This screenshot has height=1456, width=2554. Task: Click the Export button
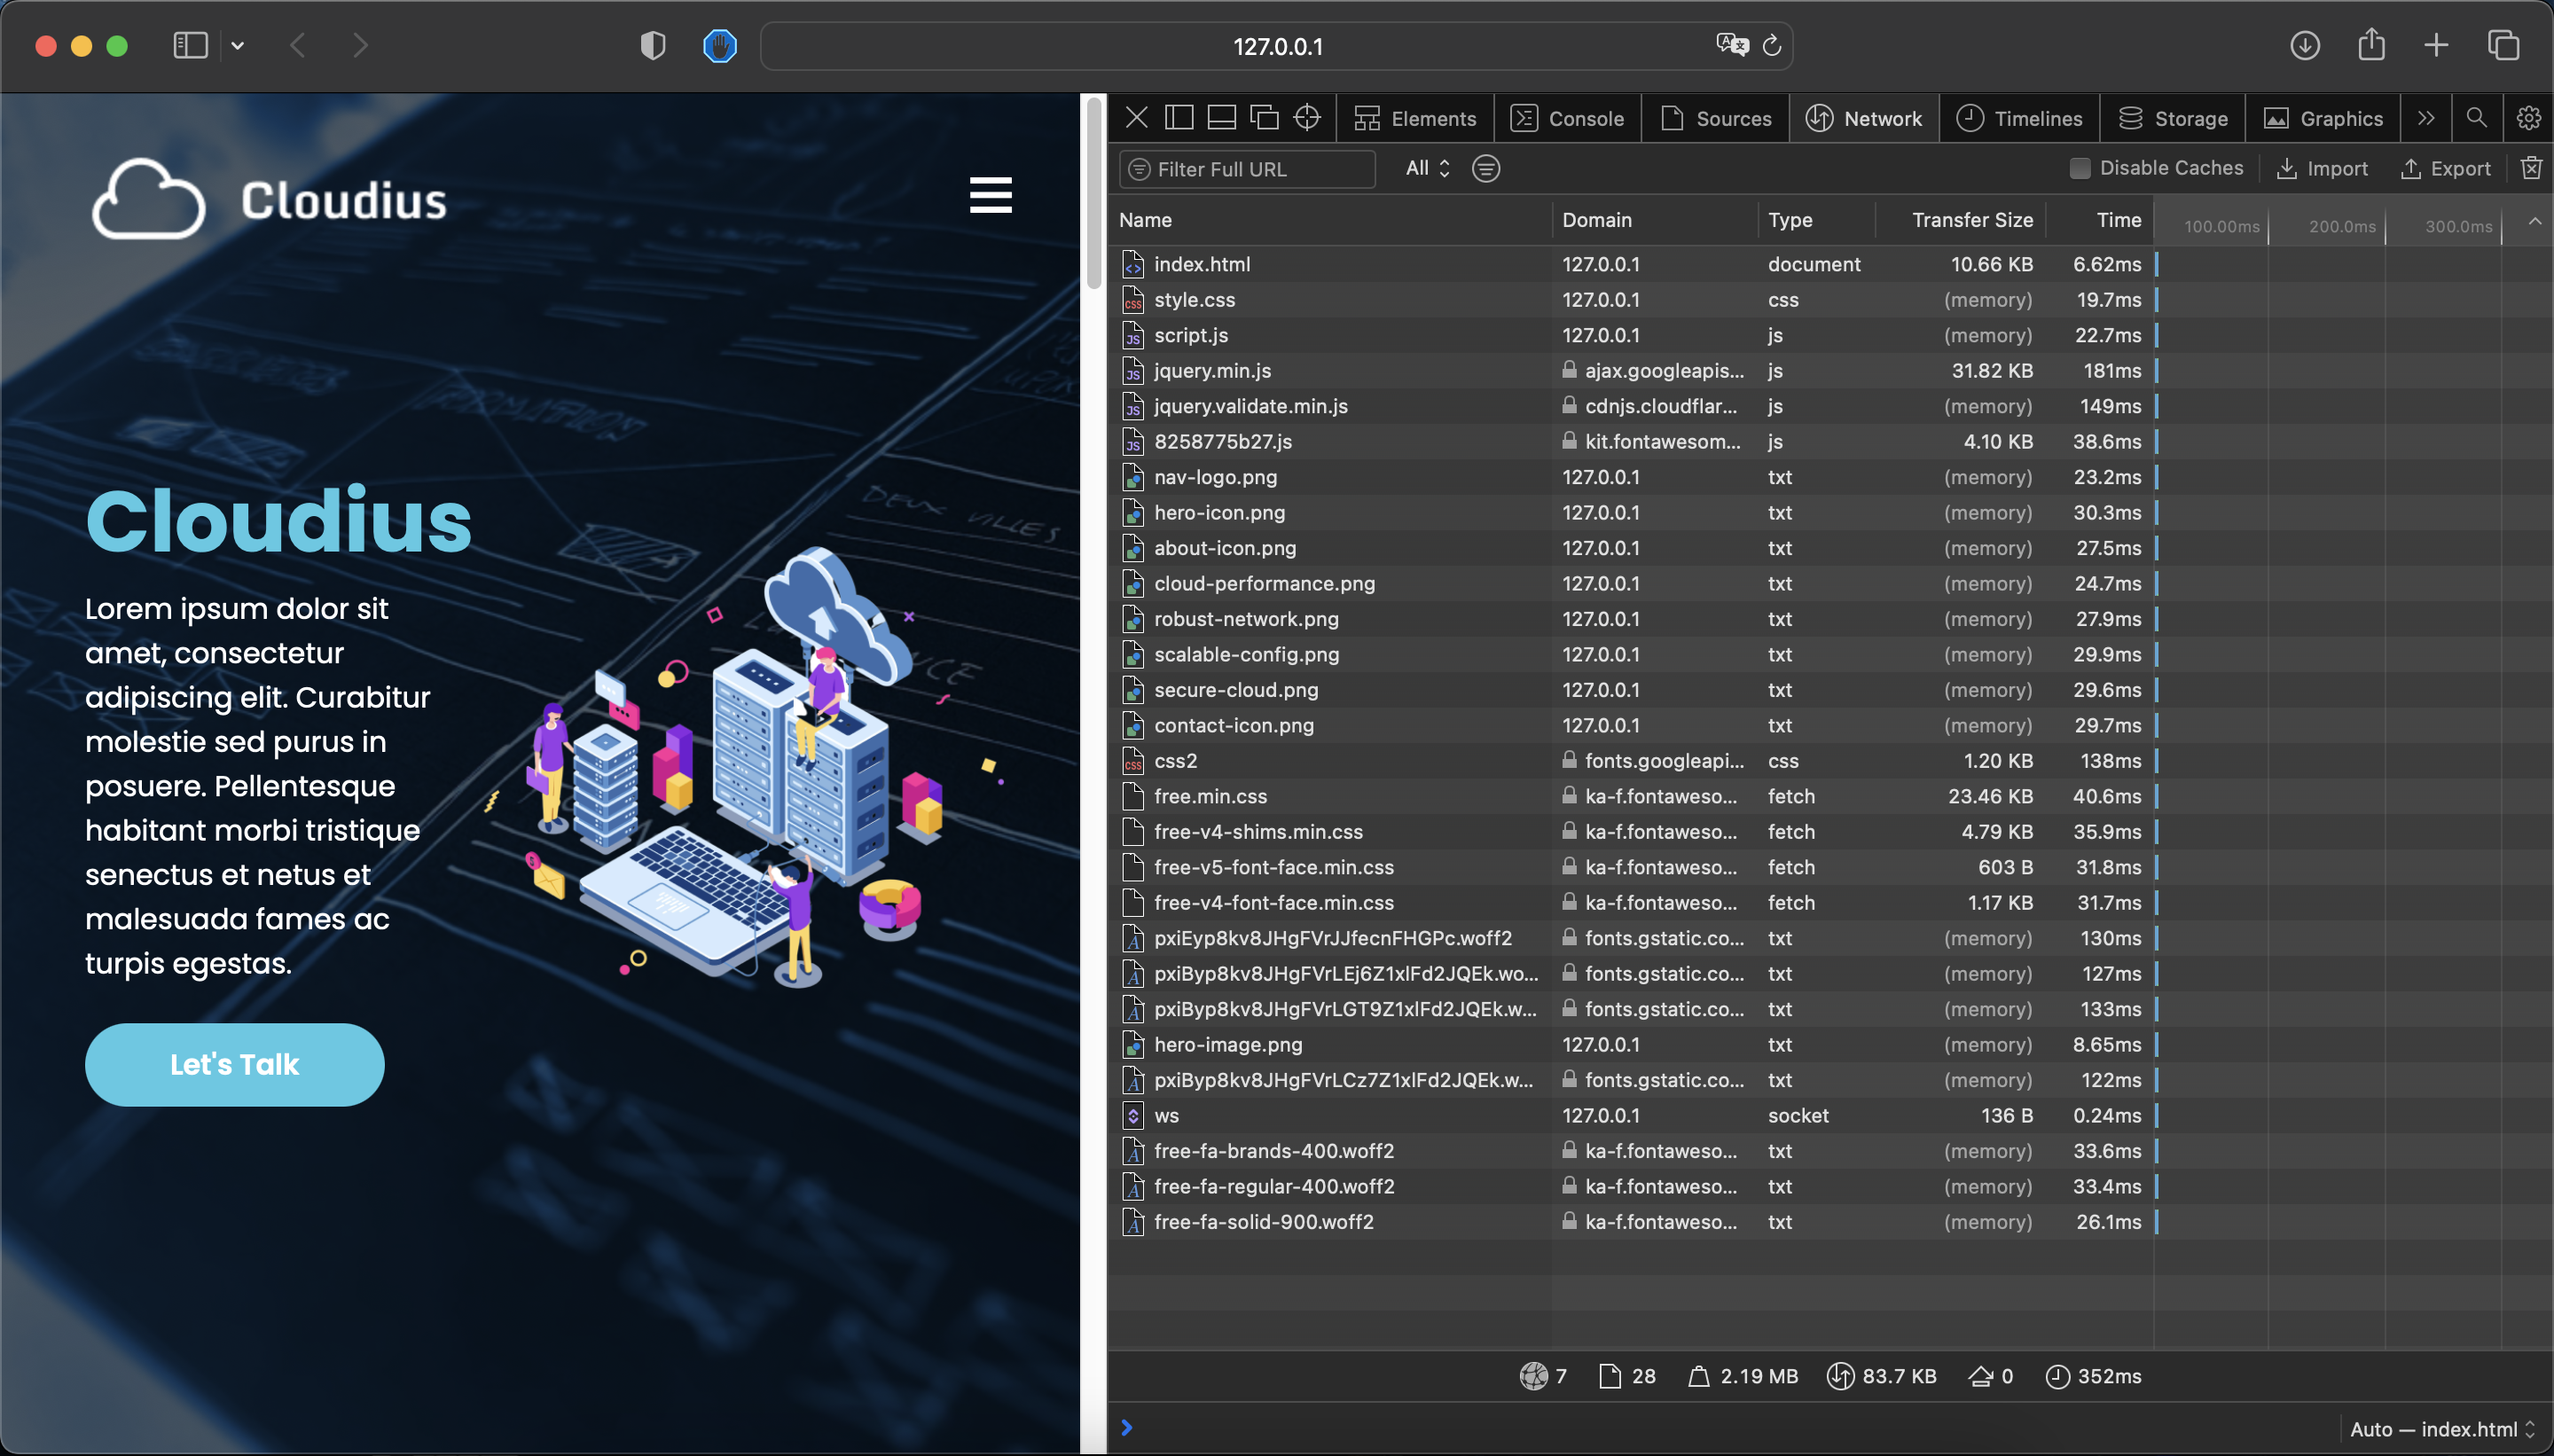click(x=2446, y=168)
